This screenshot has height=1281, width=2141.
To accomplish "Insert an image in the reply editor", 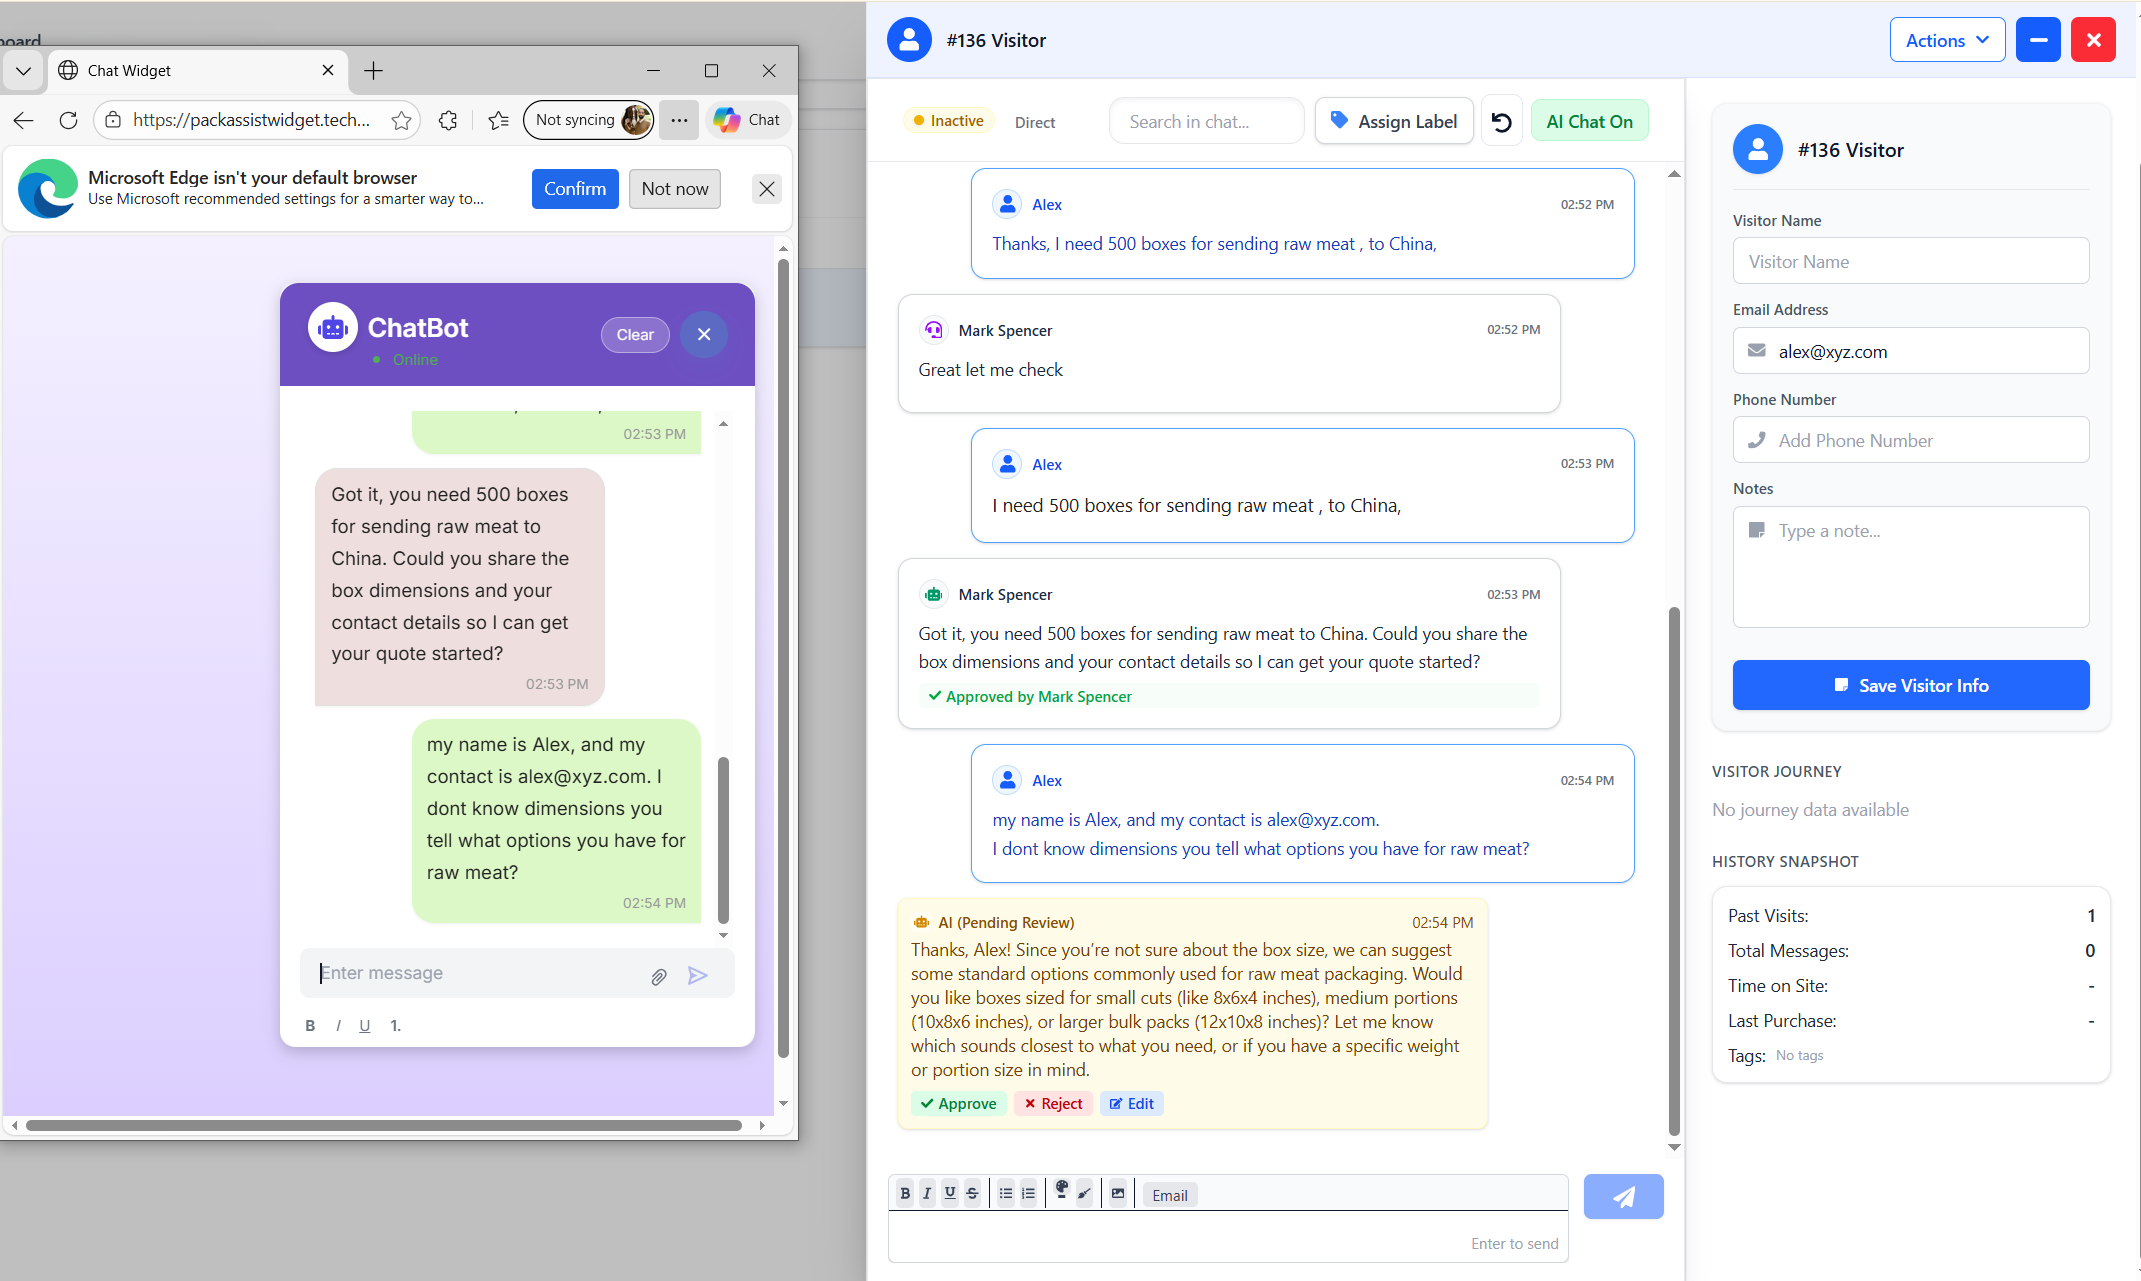I will (1118, 1193).
